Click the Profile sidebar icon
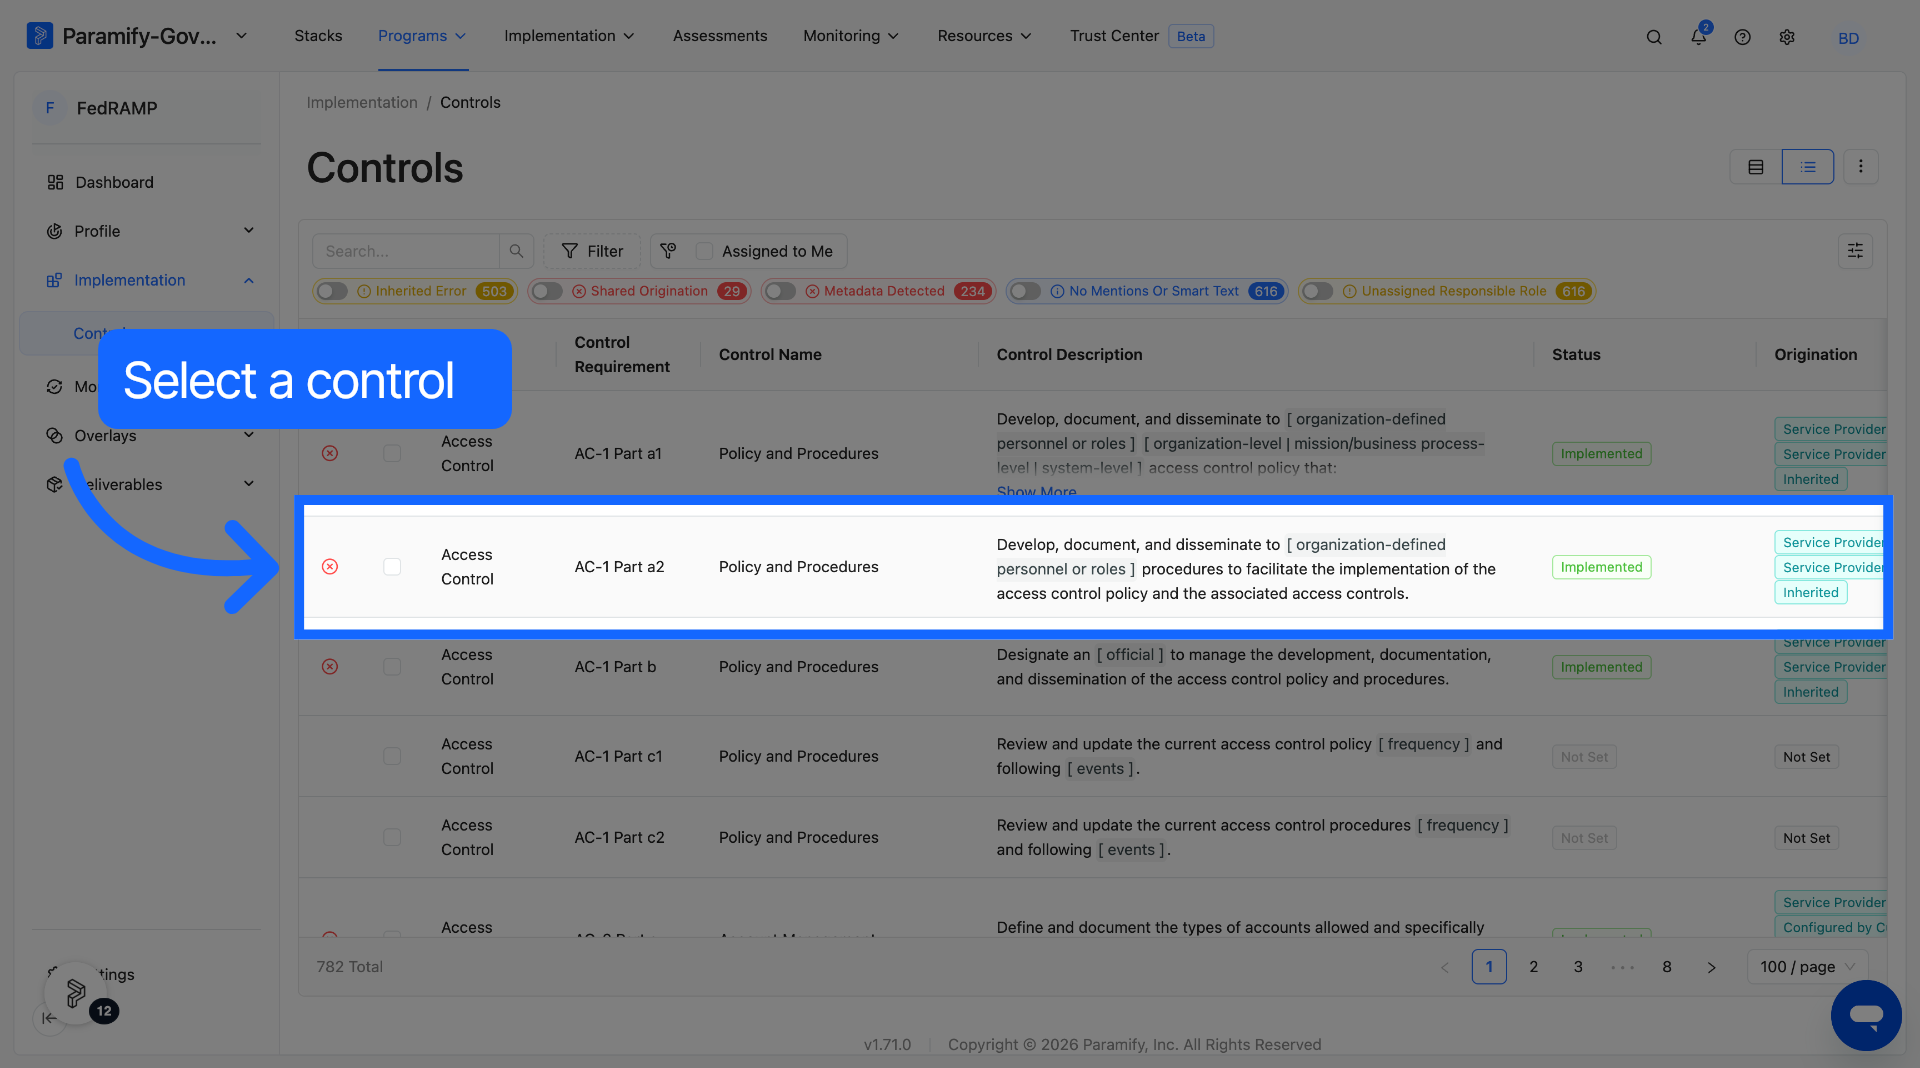1920x1068 pixels. click(55, 231)
